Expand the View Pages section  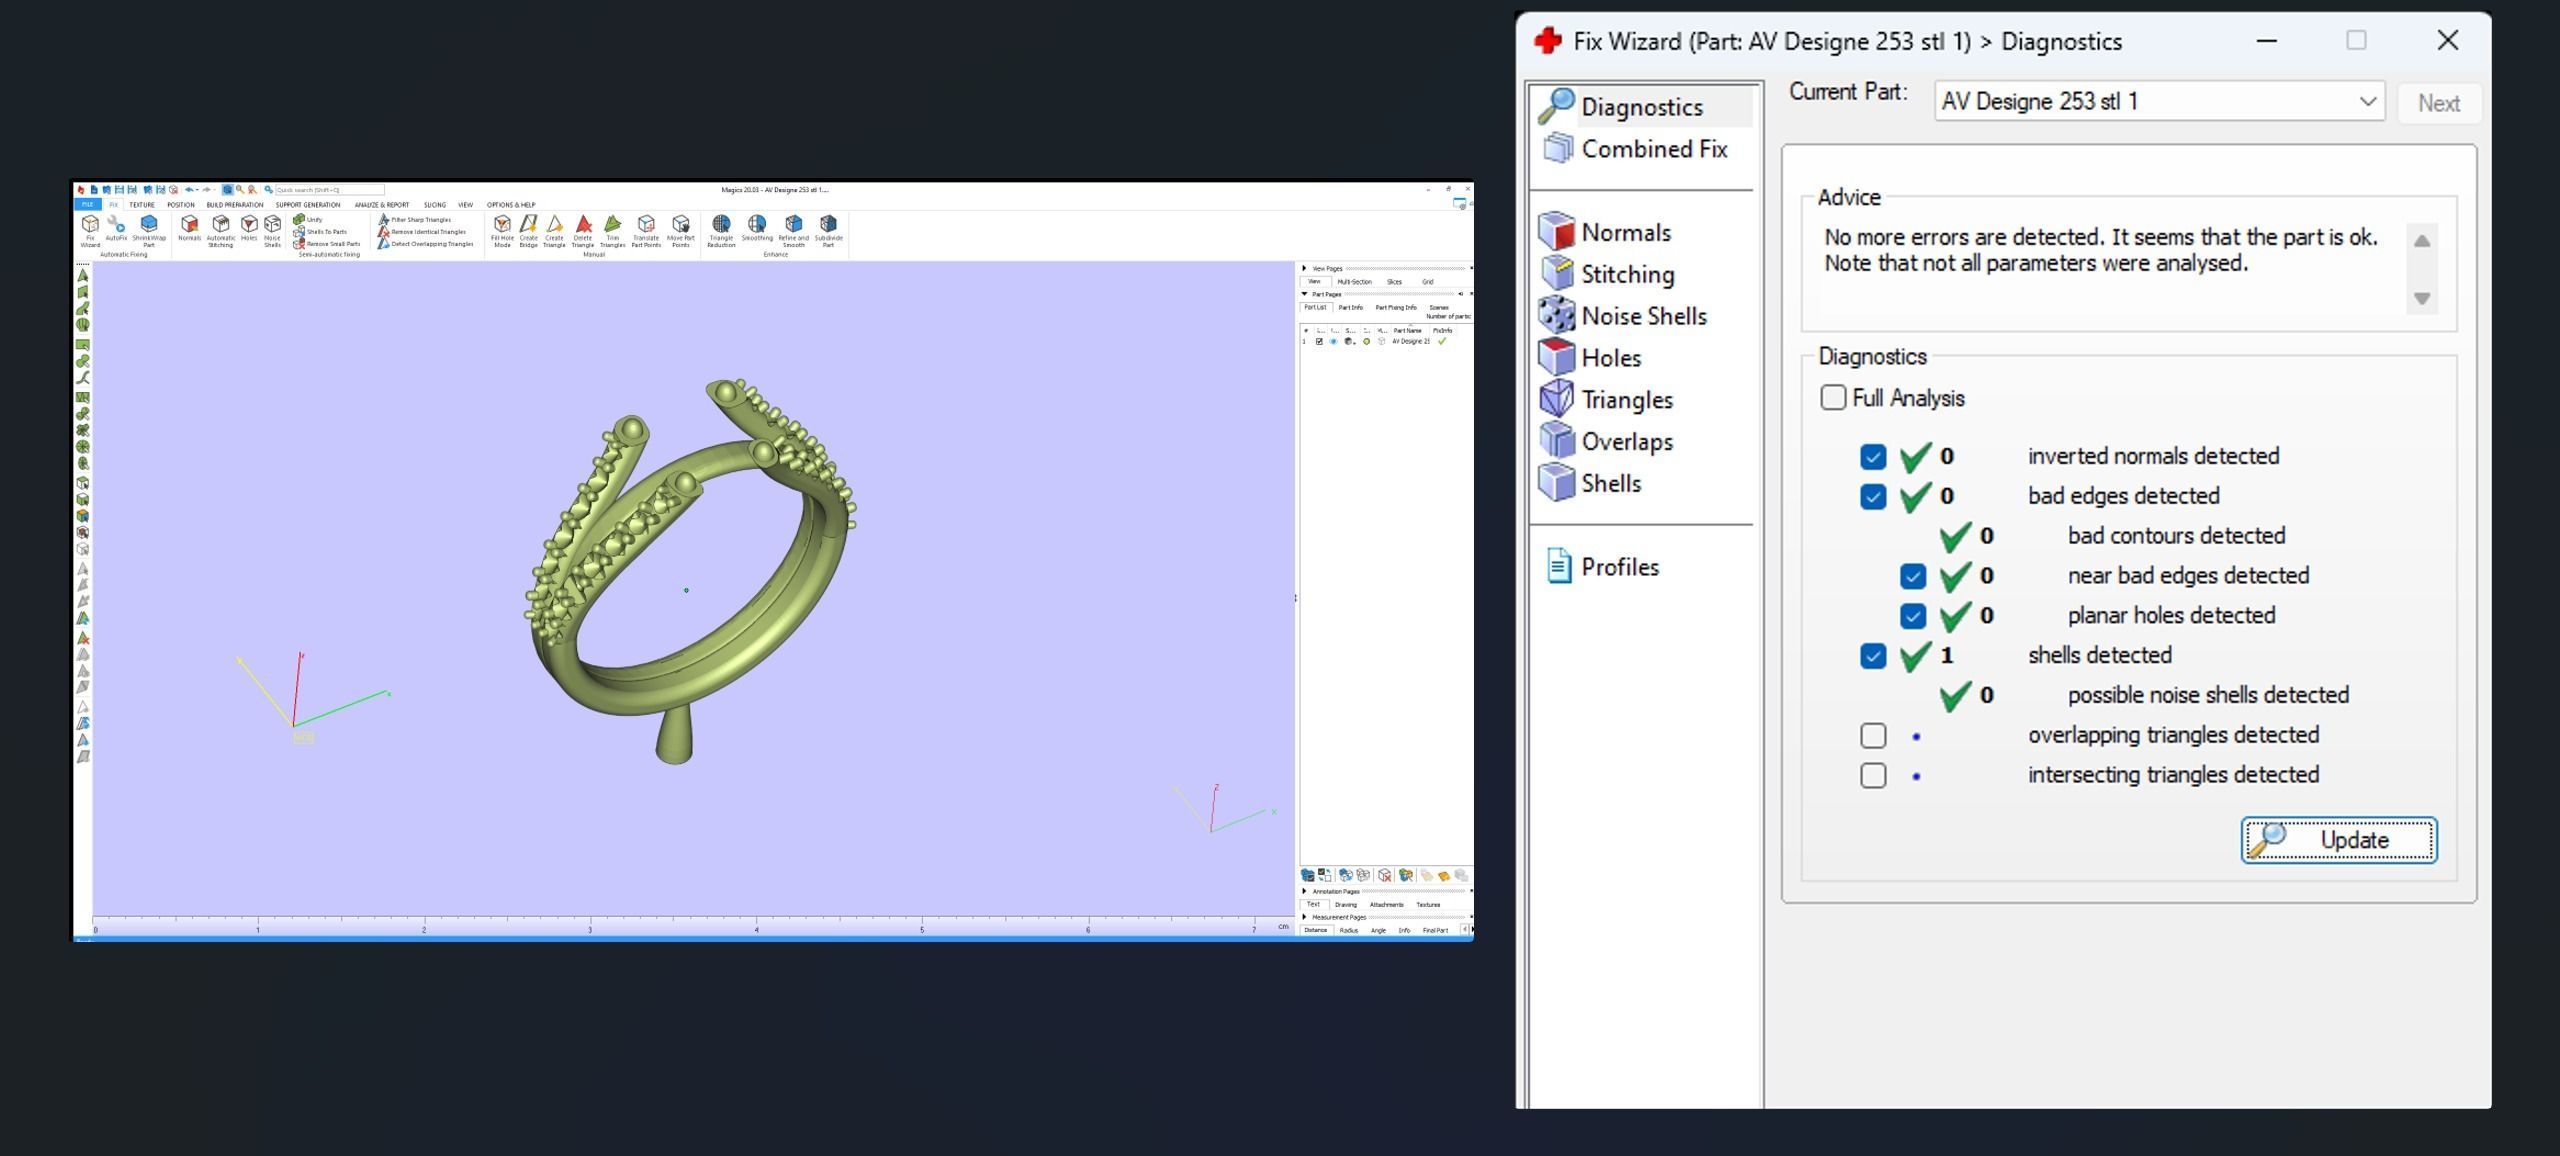1305,268
